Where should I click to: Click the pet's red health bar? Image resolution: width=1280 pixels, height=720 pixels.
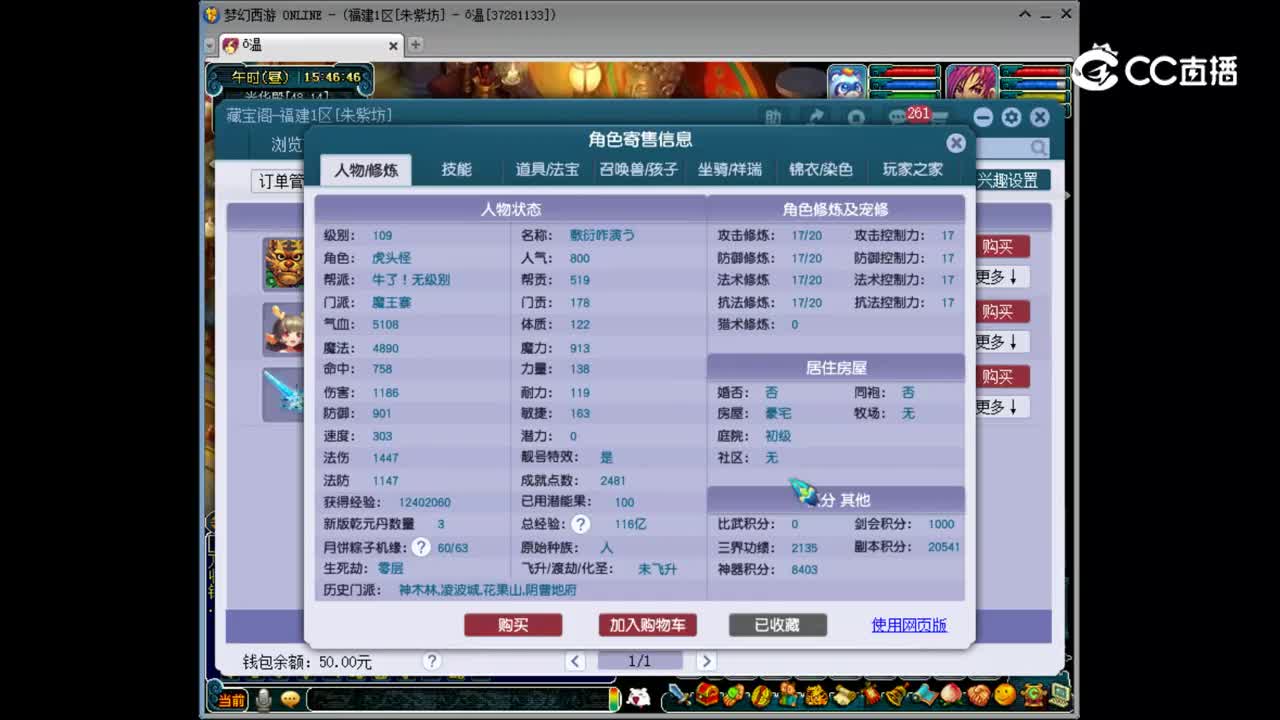(x=905, y=72)
